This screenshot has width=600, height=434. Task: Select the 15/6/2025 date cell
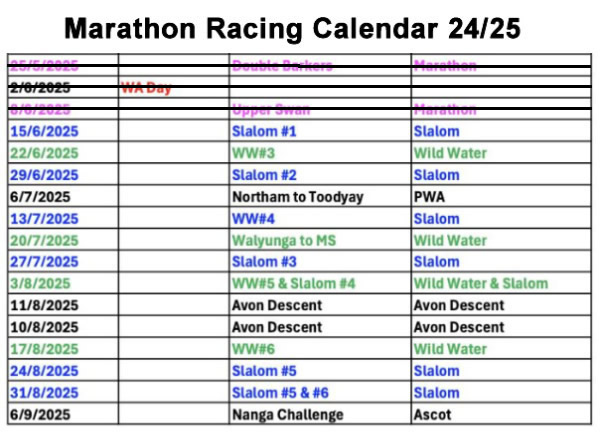[43, 131]
